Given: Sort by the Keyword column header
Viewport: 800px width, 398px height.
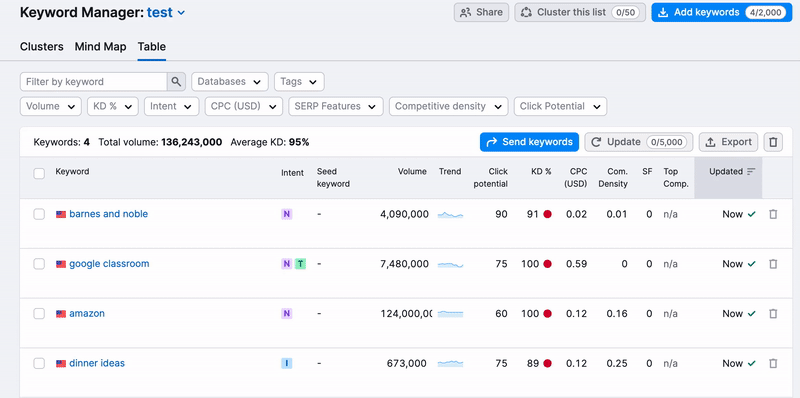Looking at the screenshot, I should (72, 172).
